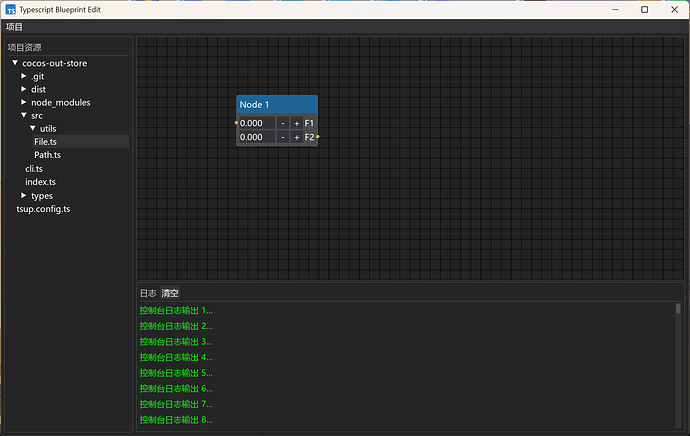Click the 日志 log label
The width and height of the screenshot is (690, 436).
(148, 293)
